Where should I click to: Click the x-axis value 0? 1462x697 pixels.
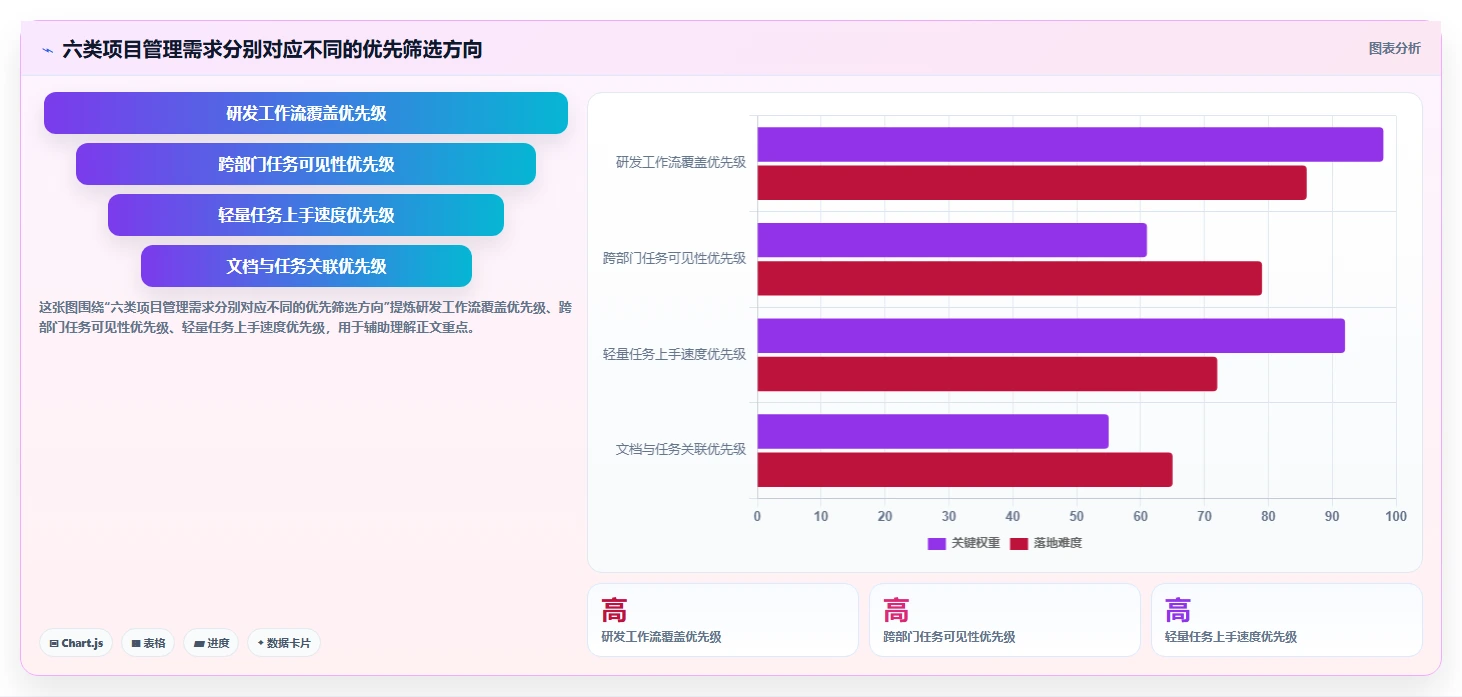[x=757, y=516]
